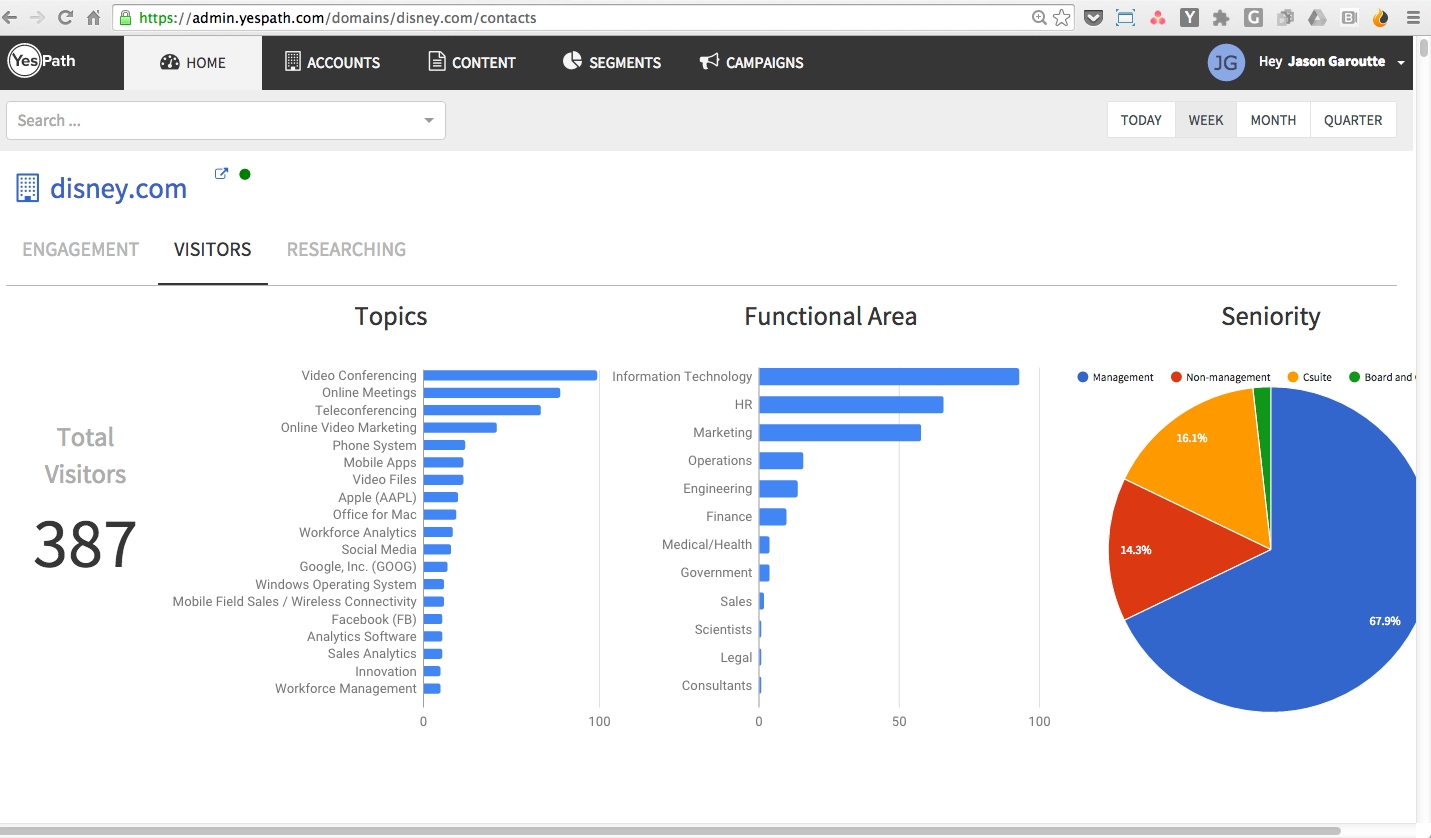Open the Segments section
Viewport: 1431px width, 838px height.
pos(611,62)
